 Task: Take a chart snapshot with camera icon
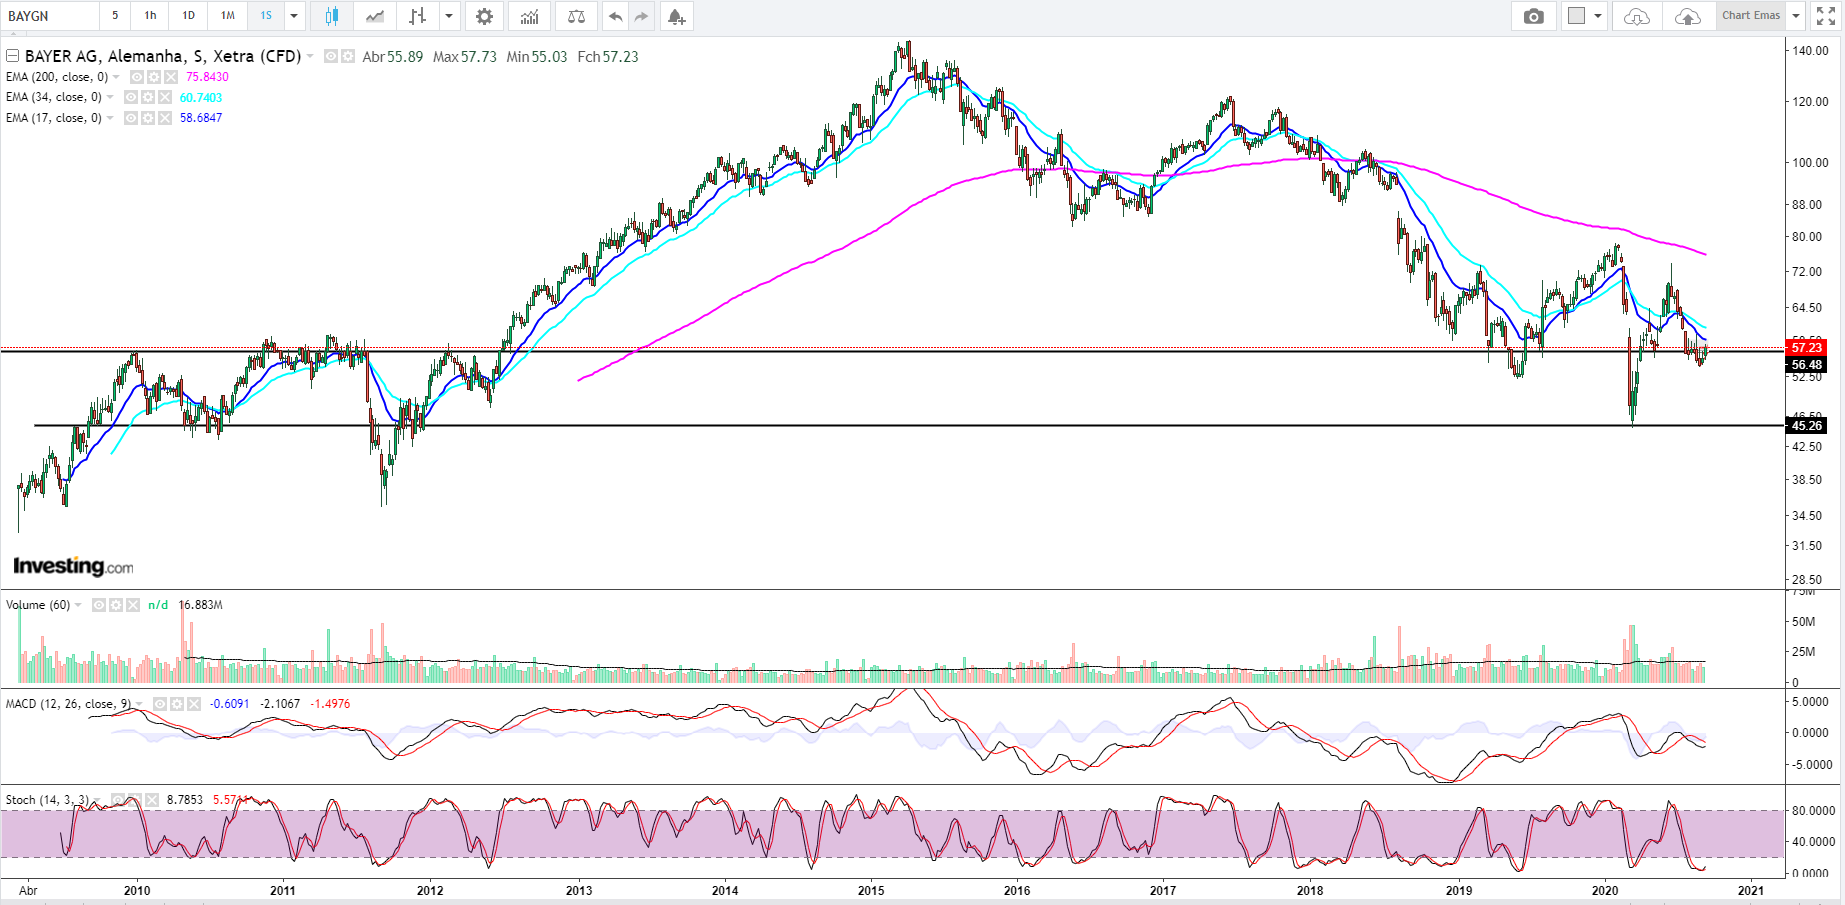point(1533,16)
